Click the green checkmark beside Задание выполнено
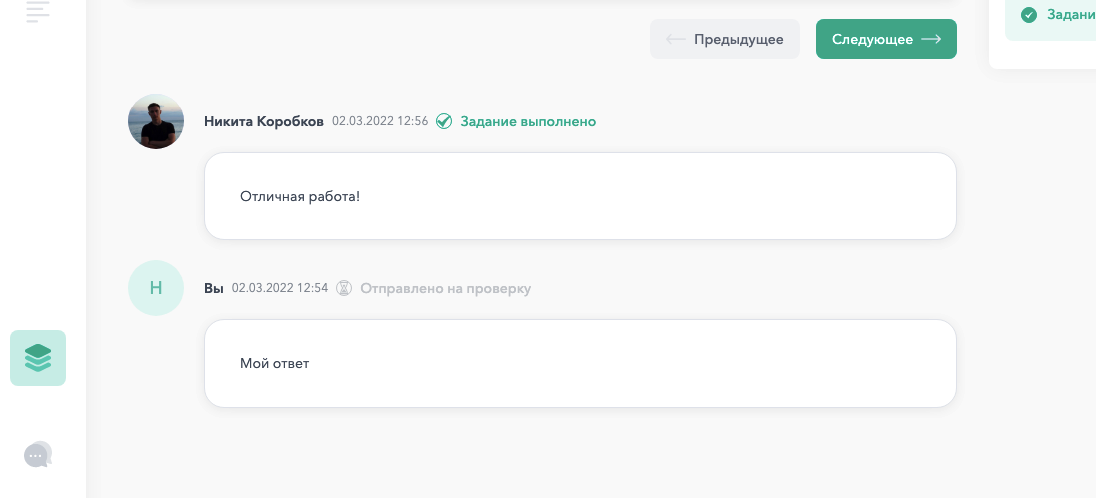The width and height of the screenshot is (1096, 498). pos(444,122)
